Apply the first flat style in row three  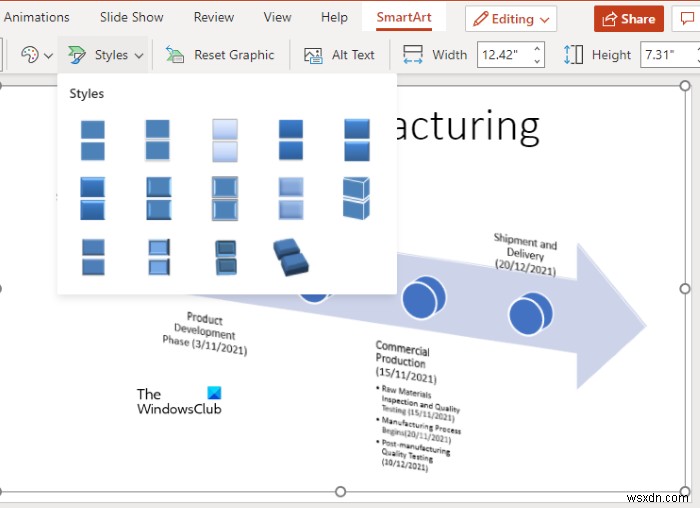(94, 257)
